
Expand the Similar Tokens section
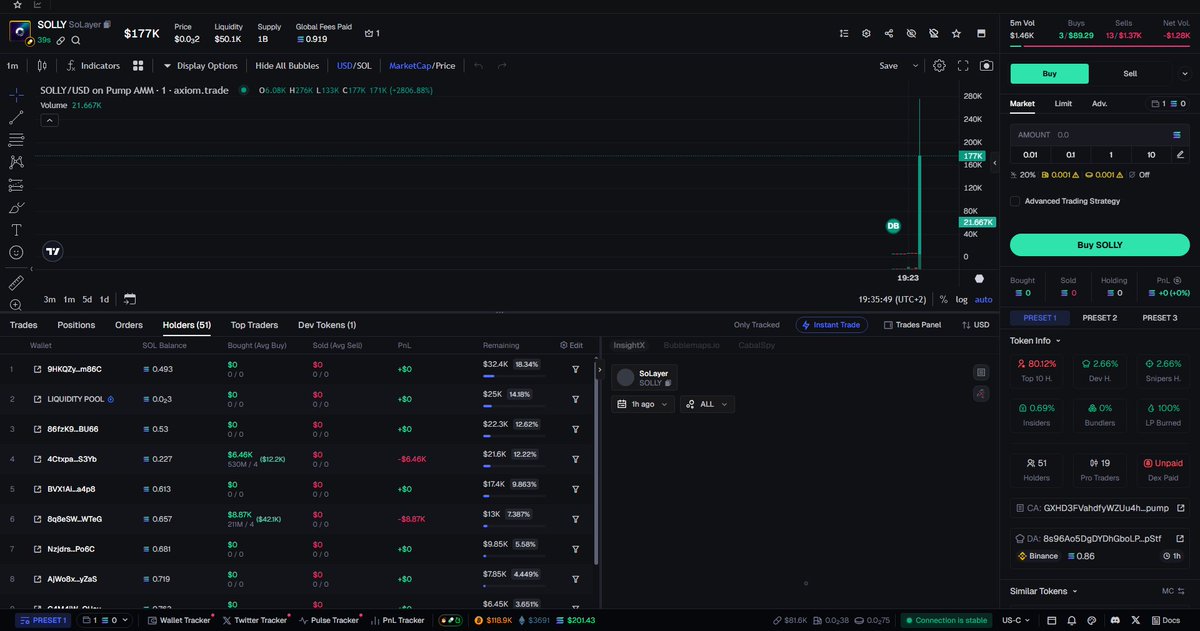(1045, 591)
